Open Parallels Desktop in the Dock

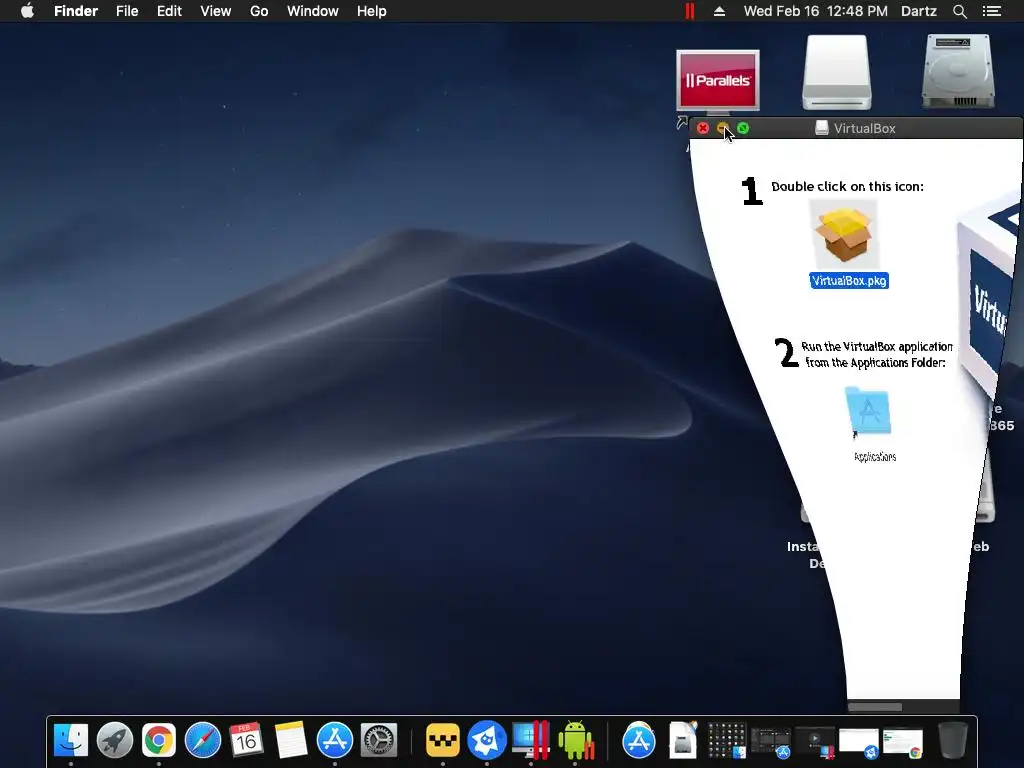click(531, 740)
